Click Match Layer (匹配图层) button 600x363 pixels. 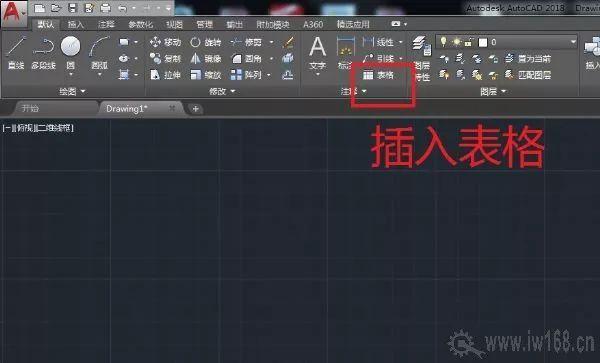coord(528,75)
